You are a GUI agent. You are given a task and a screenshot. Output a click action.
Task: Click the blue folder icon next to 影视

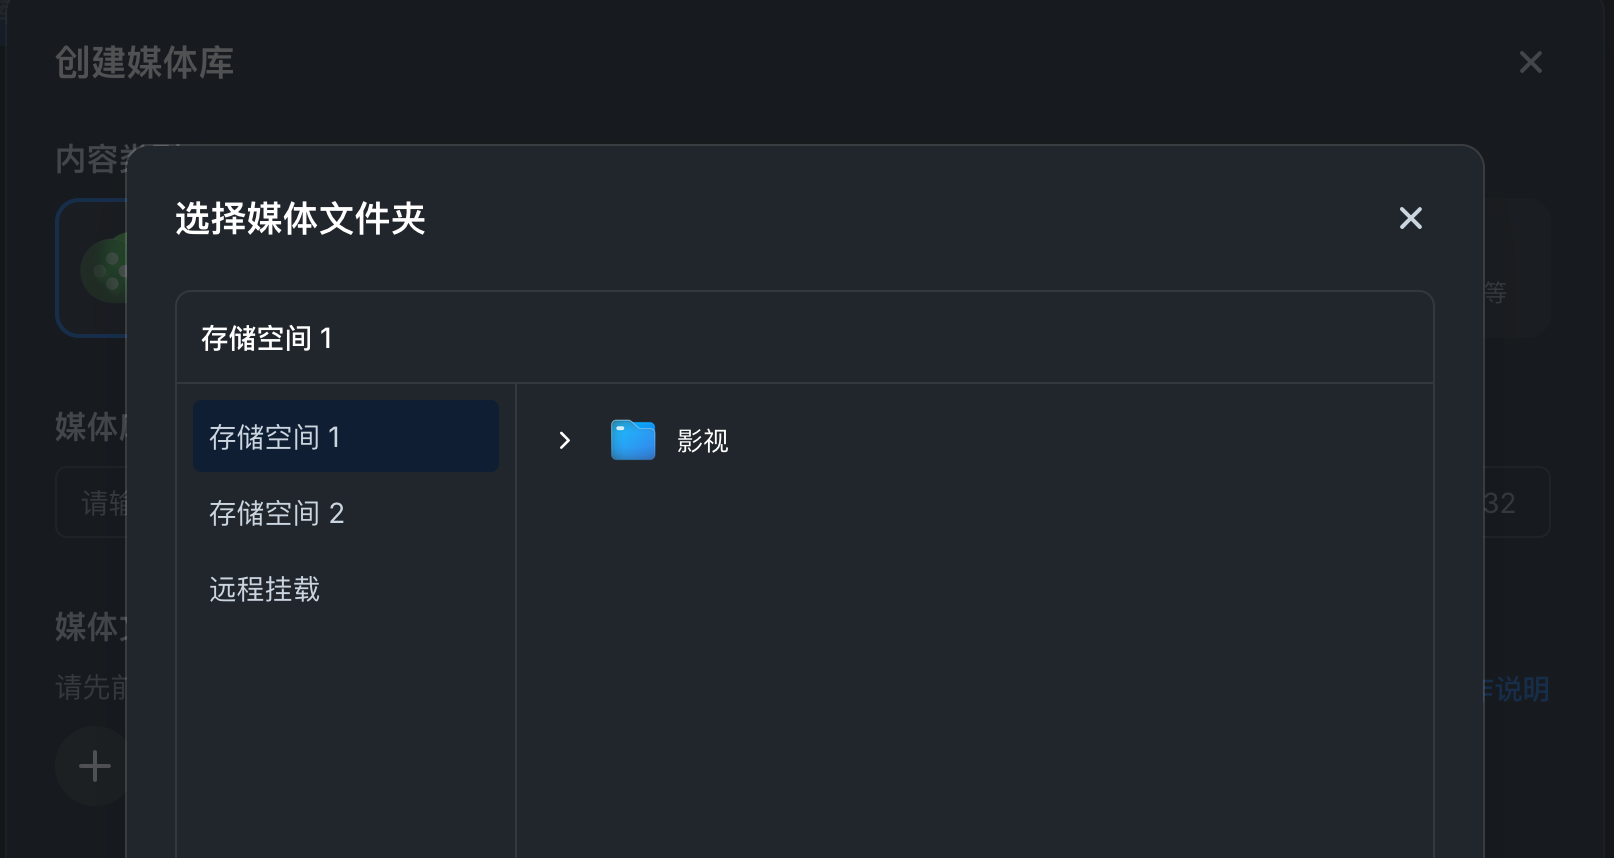[x=631, y=439]
